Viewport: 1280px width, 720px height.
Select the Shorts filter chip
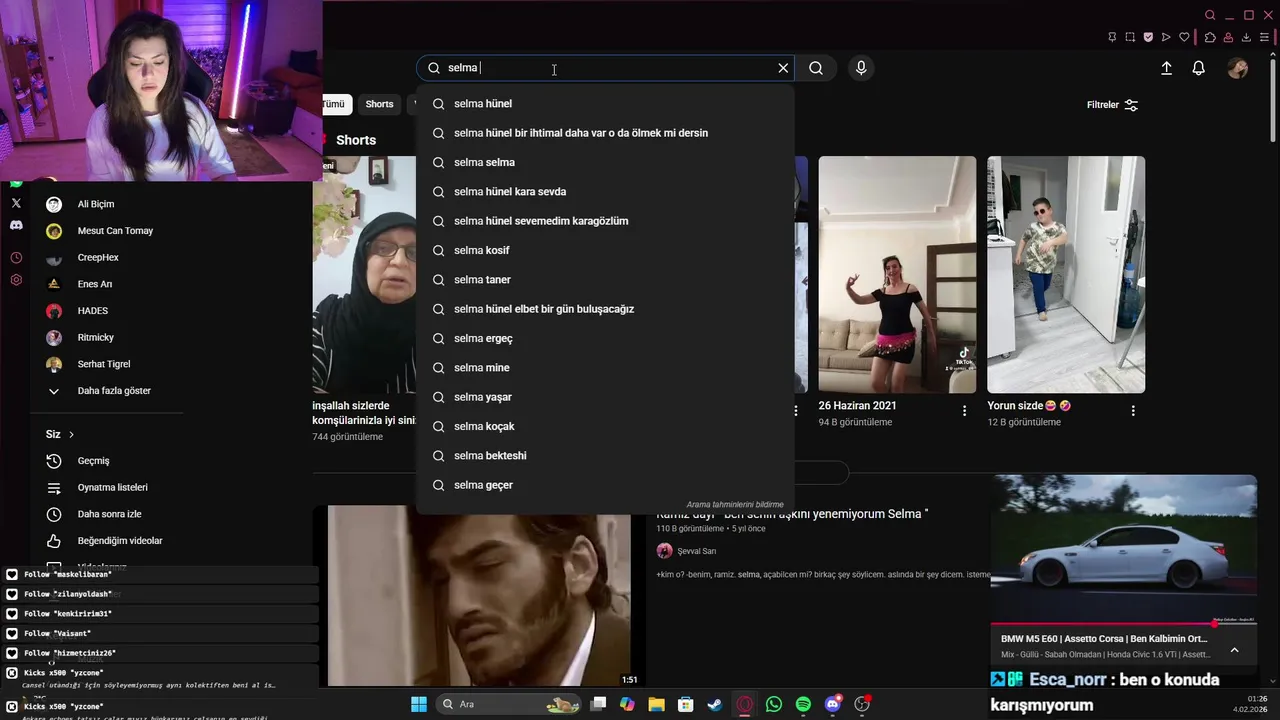[x=379, y=104]
